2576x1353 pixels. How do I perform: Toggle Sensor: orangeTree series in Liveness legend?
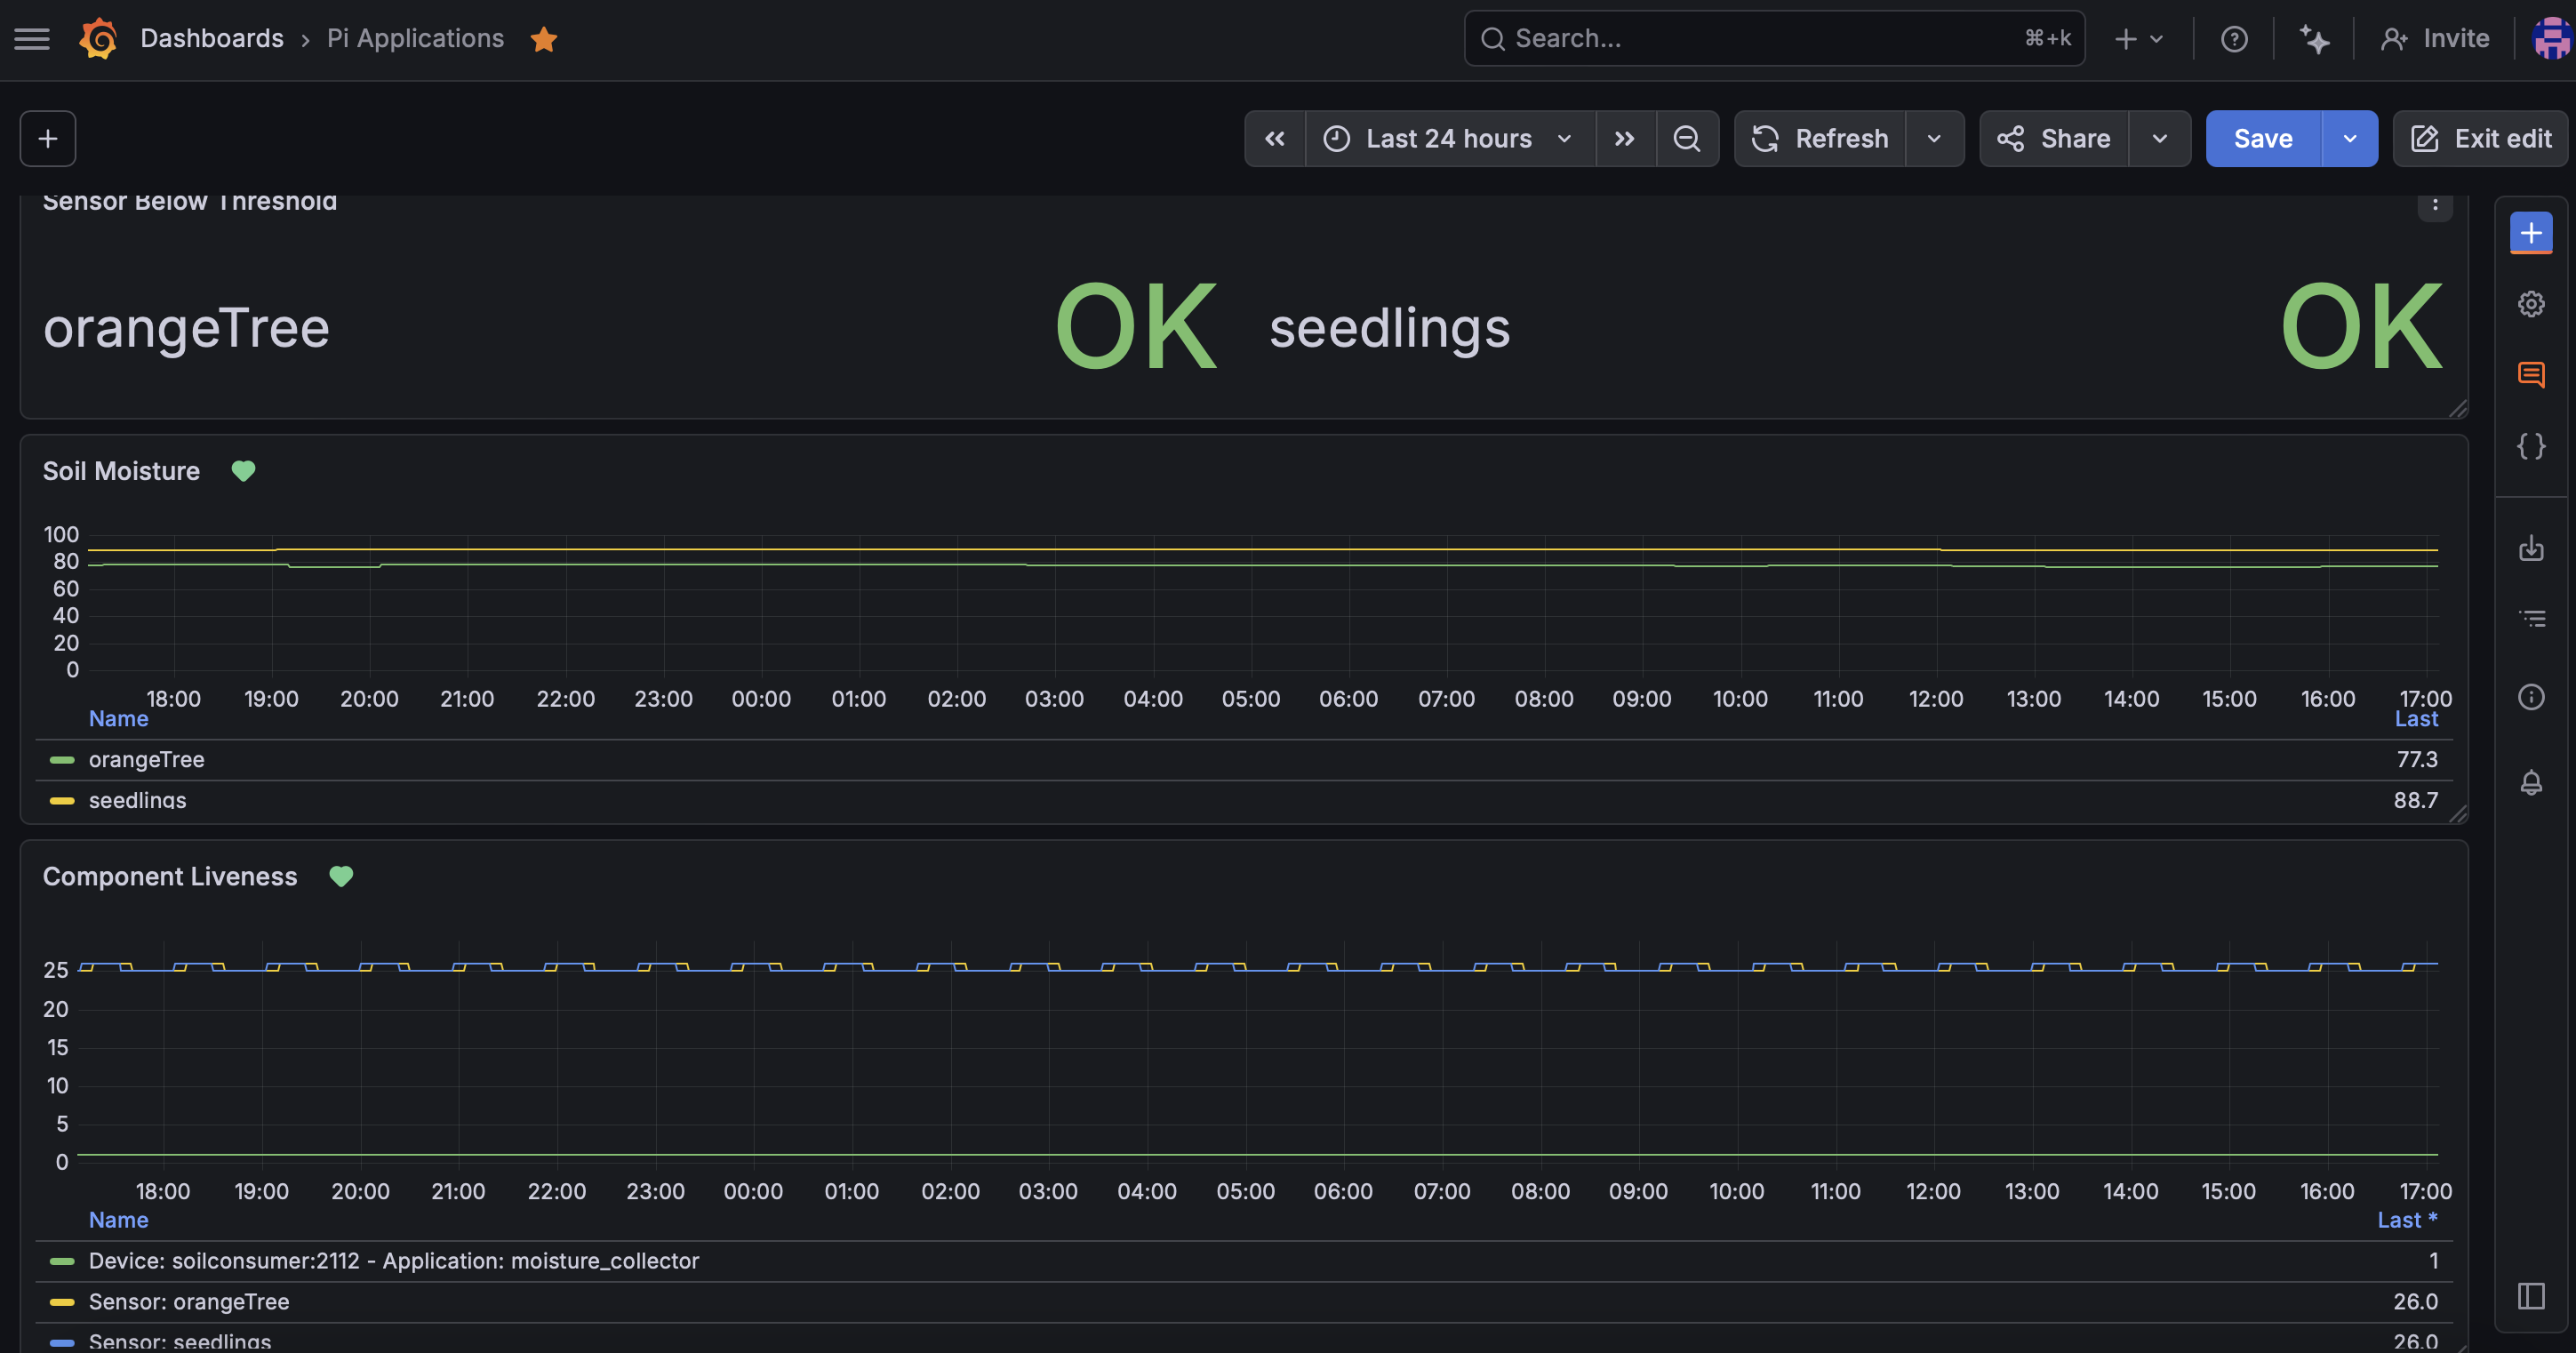pos(189,1302)
